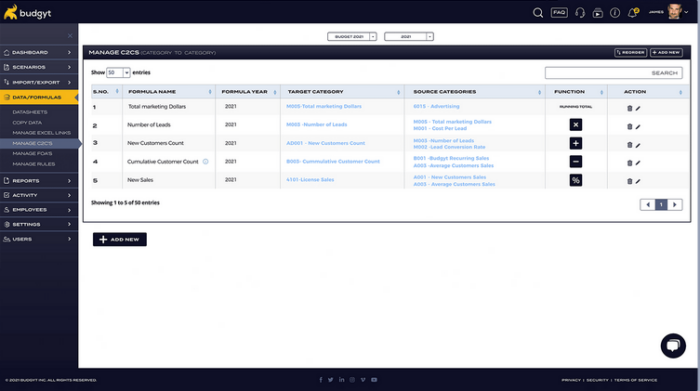The image size is (700, 391).
Task: Delete the Cumulative Customer Count formula
Action: tap(629, 163)
